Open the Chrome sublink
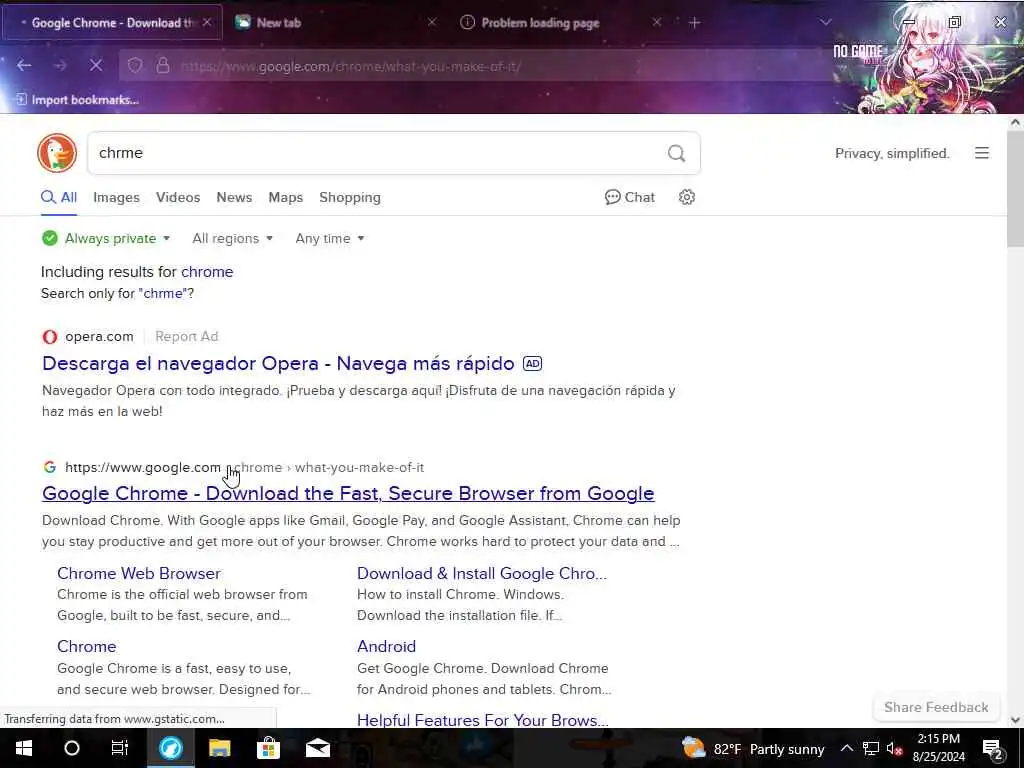Screen dimensions: 1024x768 (x=86, y=646)
